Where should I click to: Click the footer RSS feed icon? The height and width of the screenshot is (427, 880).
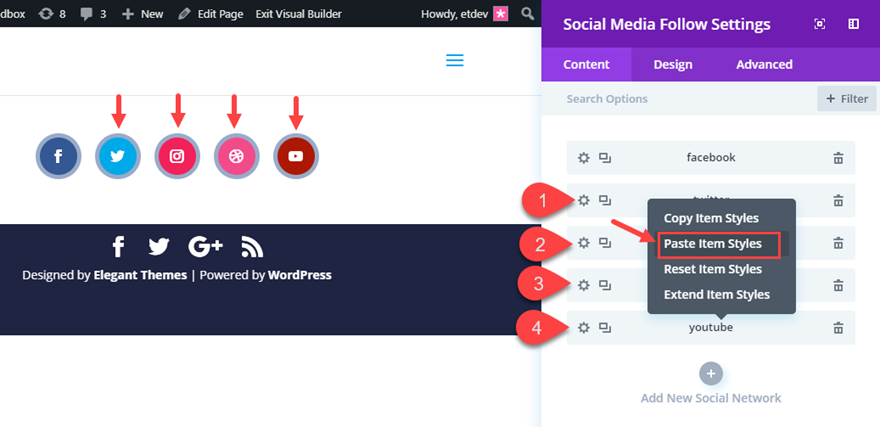[x=252, y=246]
